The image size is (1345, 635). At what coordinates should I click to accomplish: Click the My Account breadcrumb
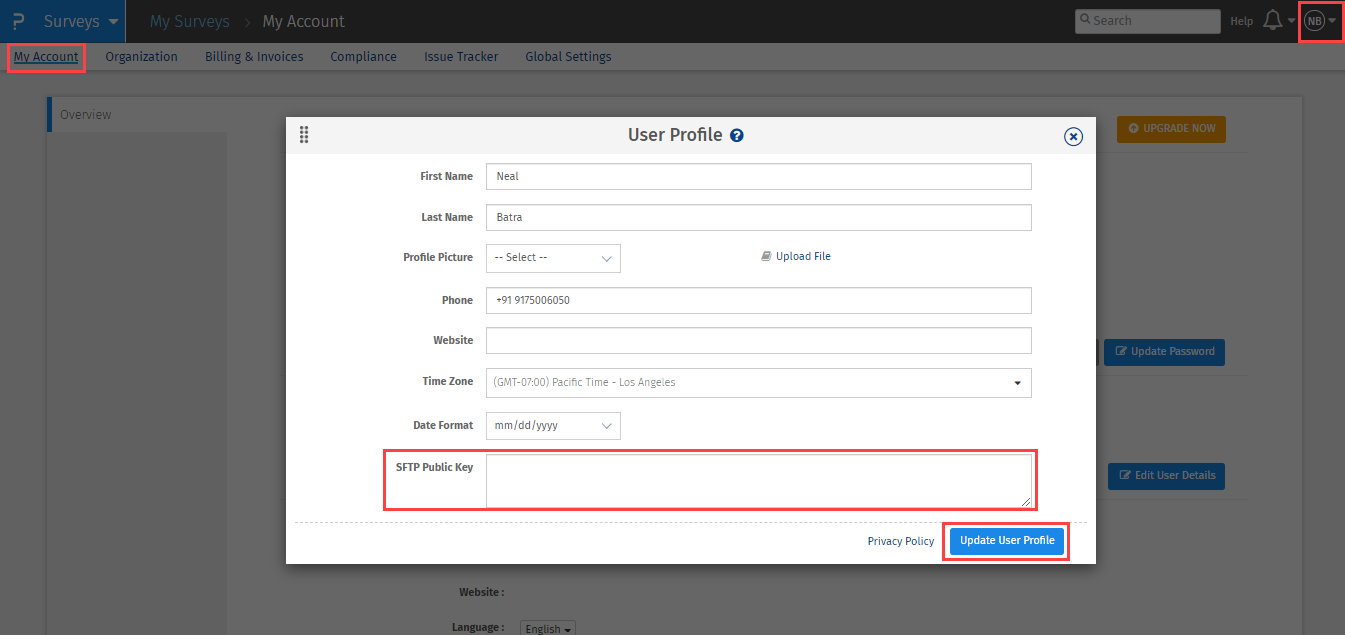tap(304, 21)
